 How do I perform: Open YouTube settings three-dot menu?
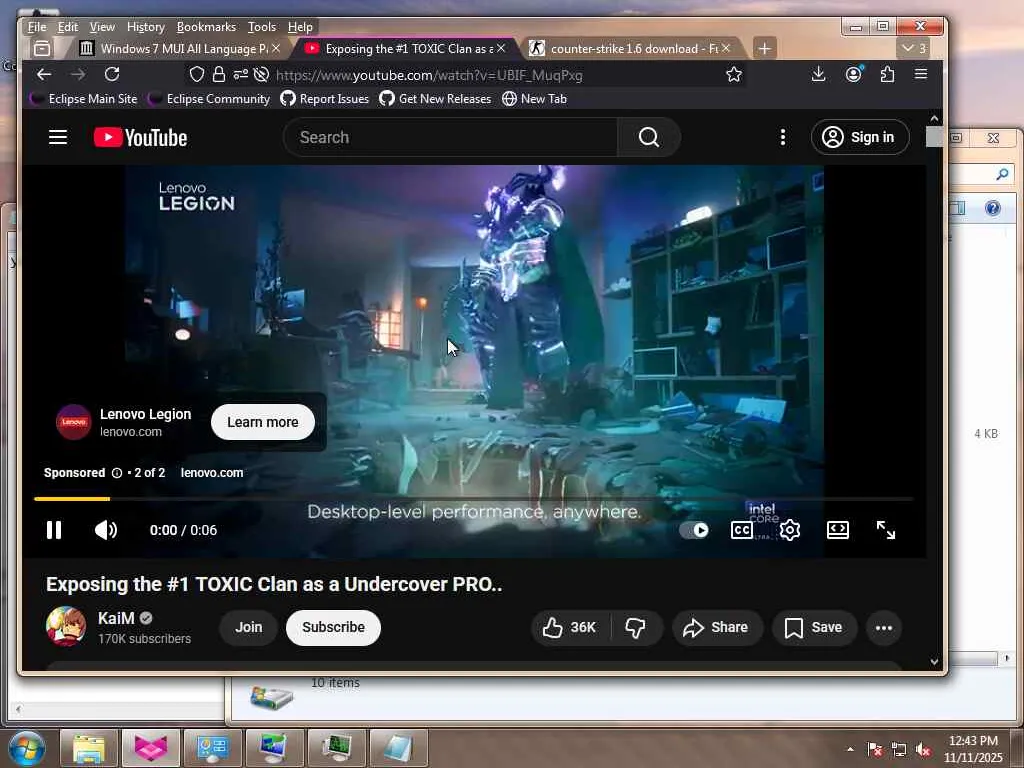(x=782, y=137)
